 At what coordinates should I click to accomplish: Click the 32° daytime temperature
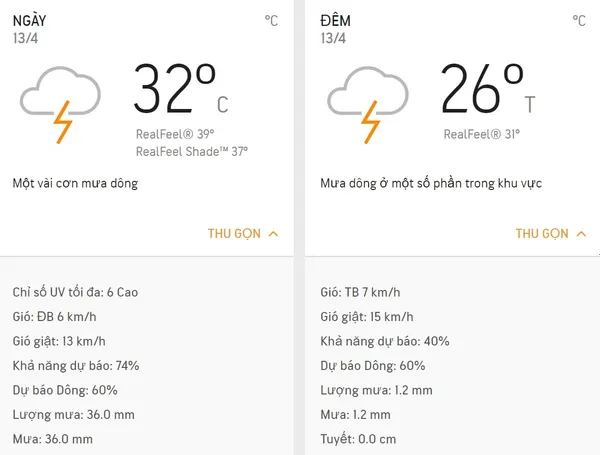pos(175,88)
